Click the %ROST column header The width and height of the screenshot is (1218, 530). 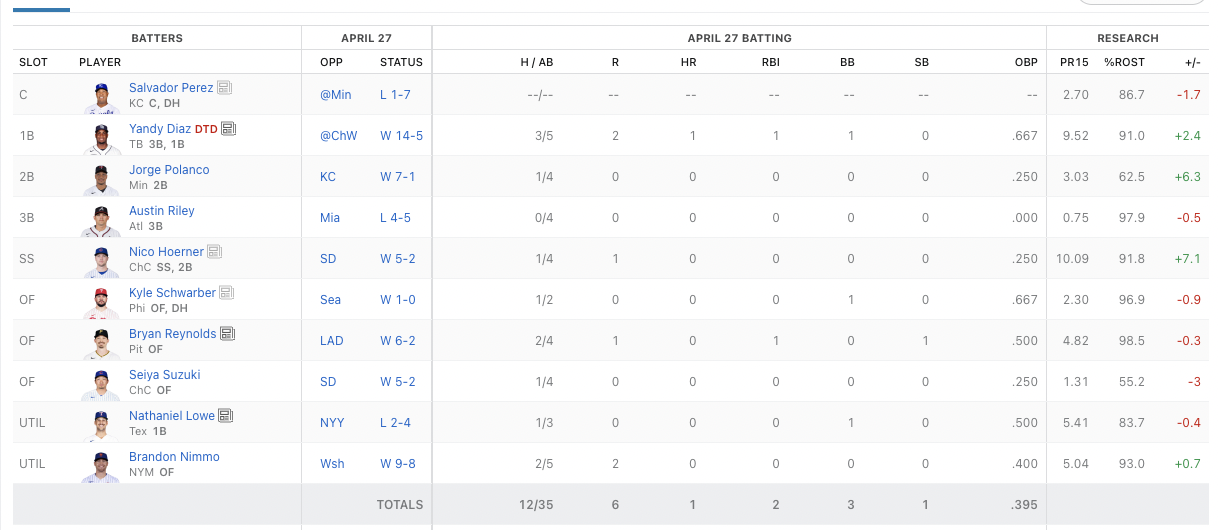[1124, 62]
